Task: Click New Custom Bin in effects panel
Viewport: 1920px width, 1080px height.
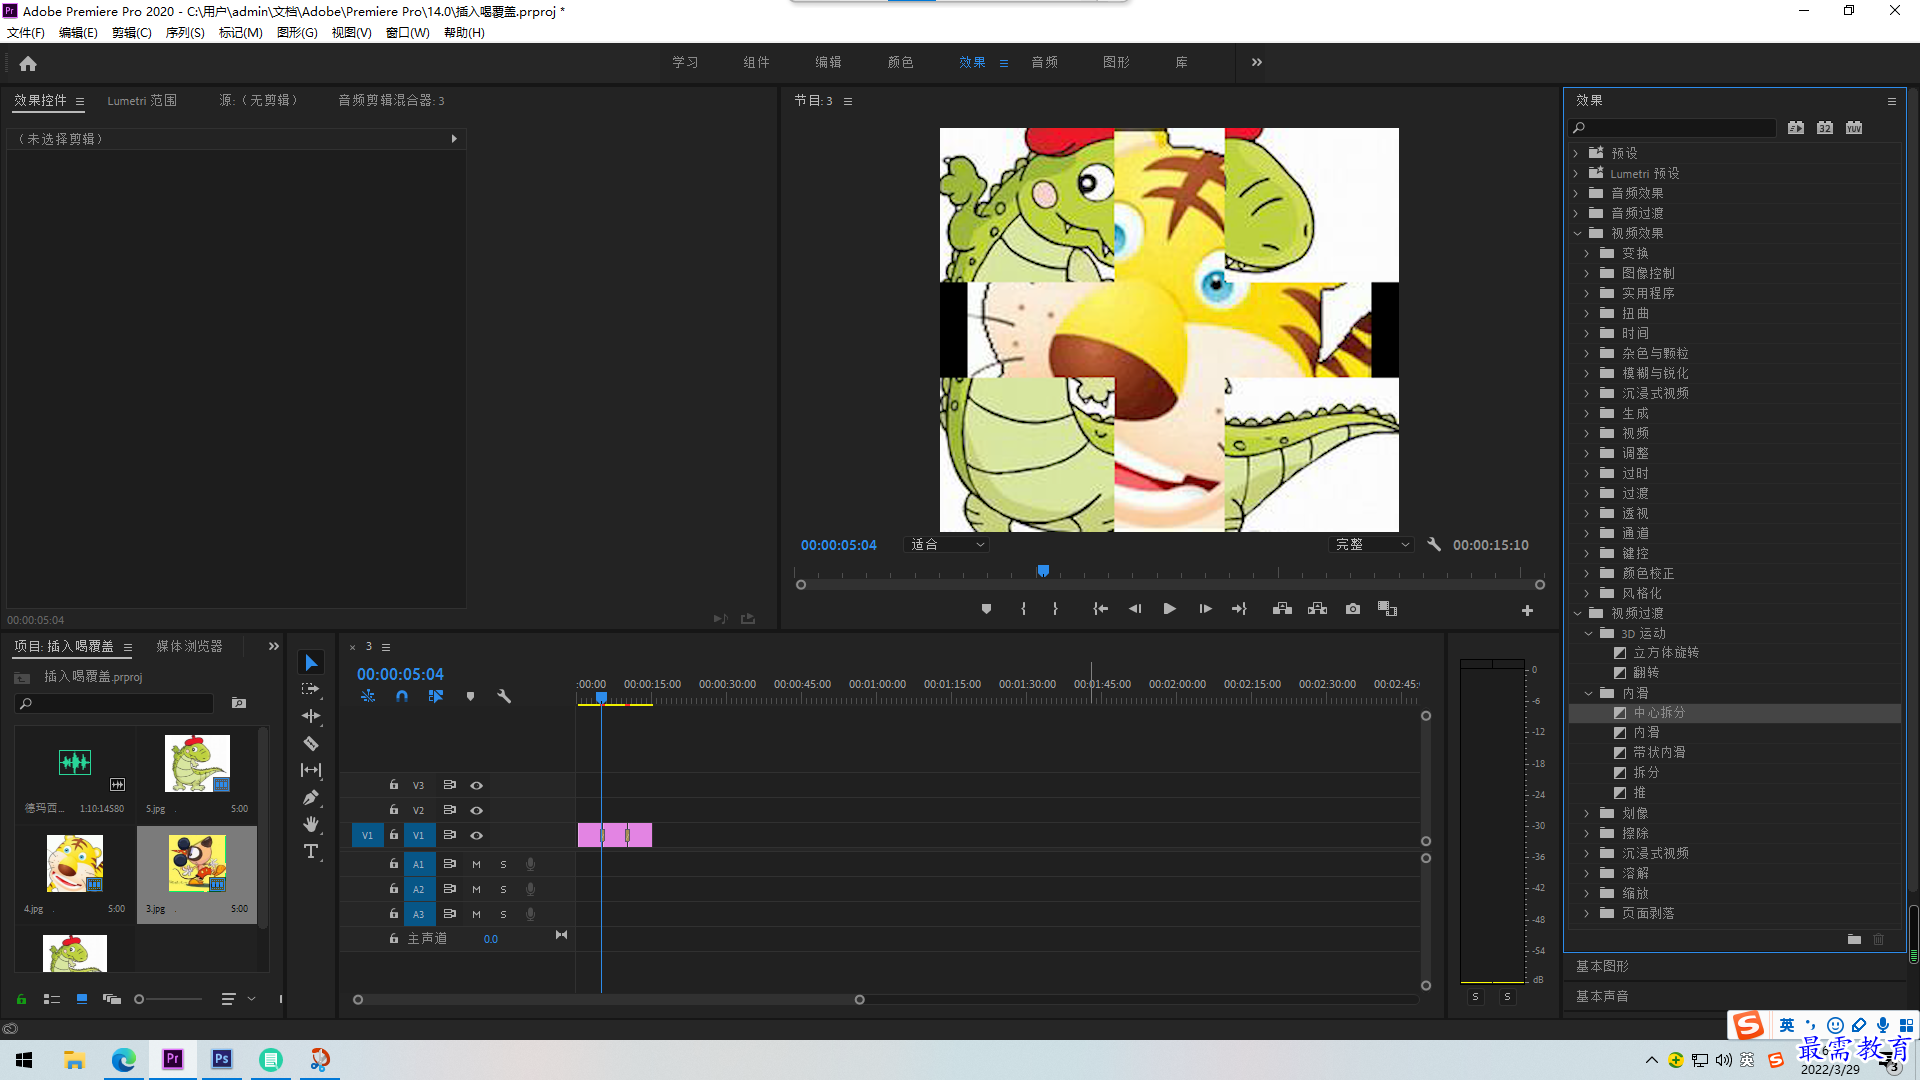Action: coord(1854,939)
